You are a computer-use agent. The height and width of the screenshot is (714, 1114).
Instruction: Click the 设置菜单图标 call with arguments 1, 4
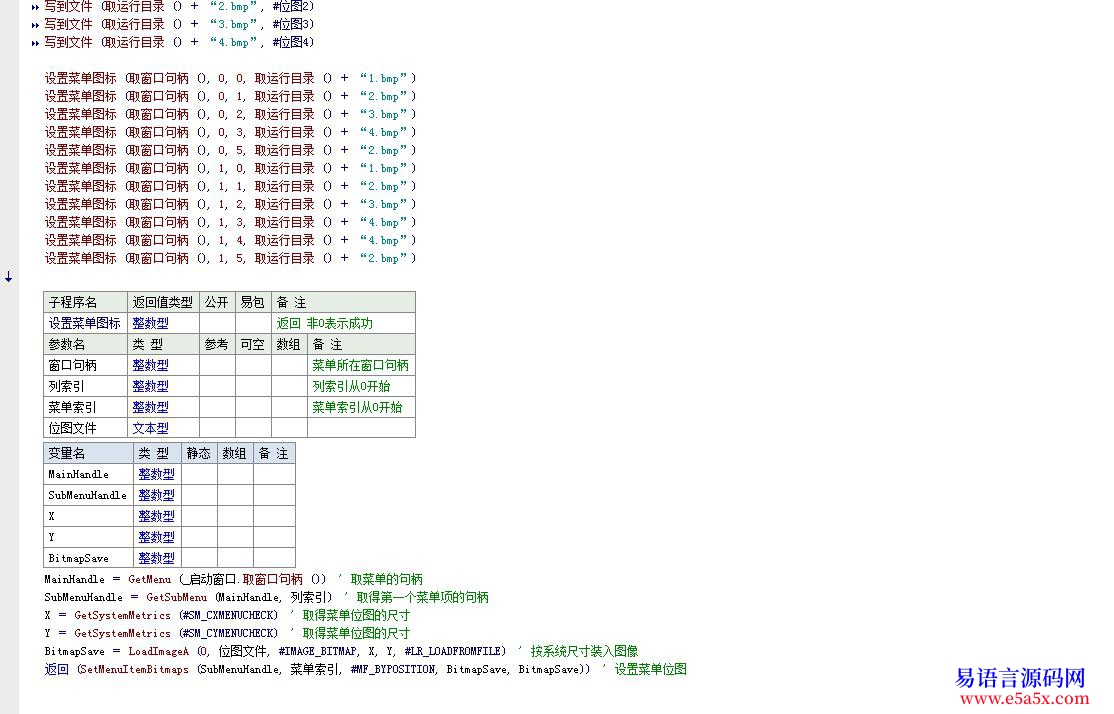coord(230,240)
